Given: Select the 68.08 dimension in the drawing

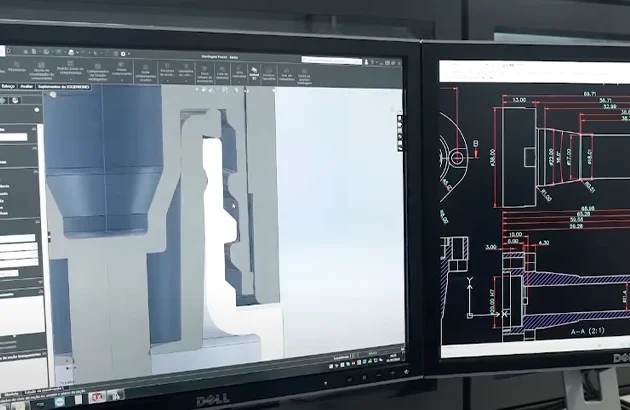Looking at the screenshot, I should point(588,208).
